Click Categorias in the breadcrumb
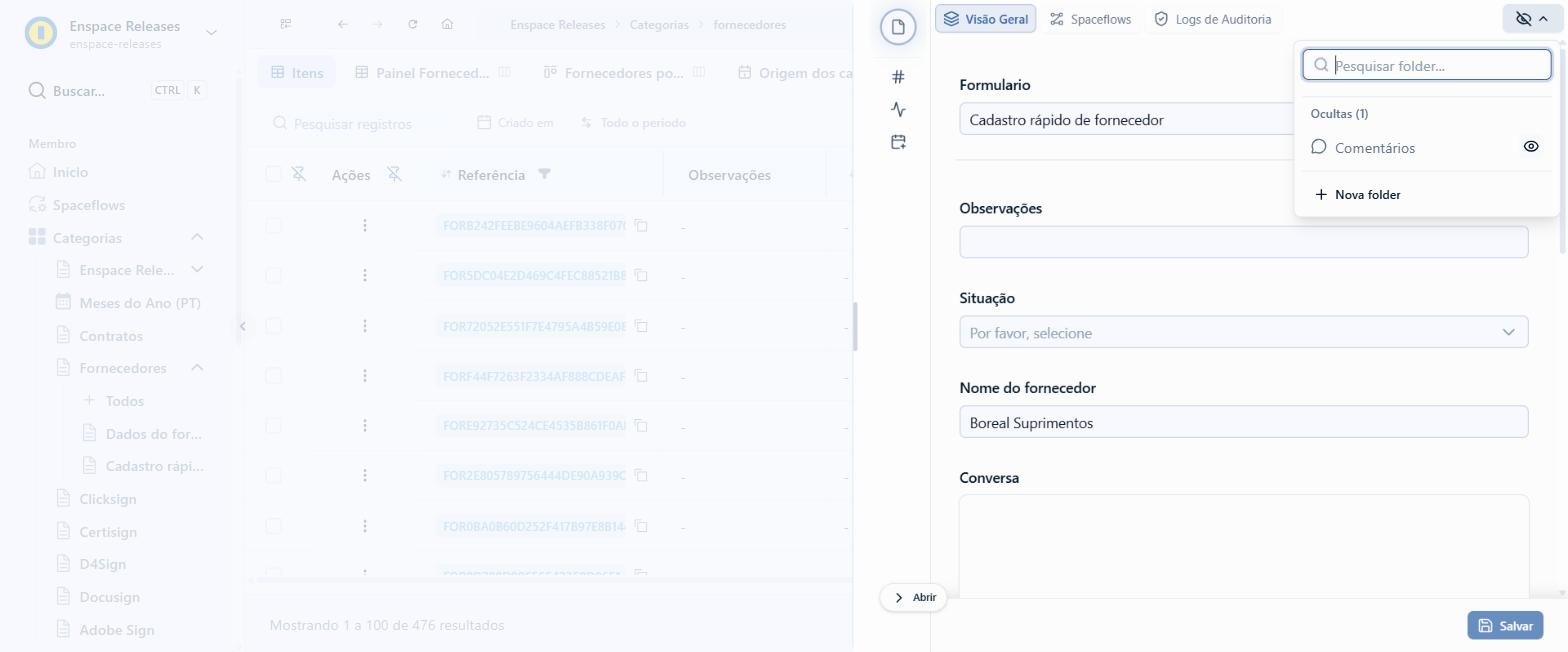 (659, 24)
